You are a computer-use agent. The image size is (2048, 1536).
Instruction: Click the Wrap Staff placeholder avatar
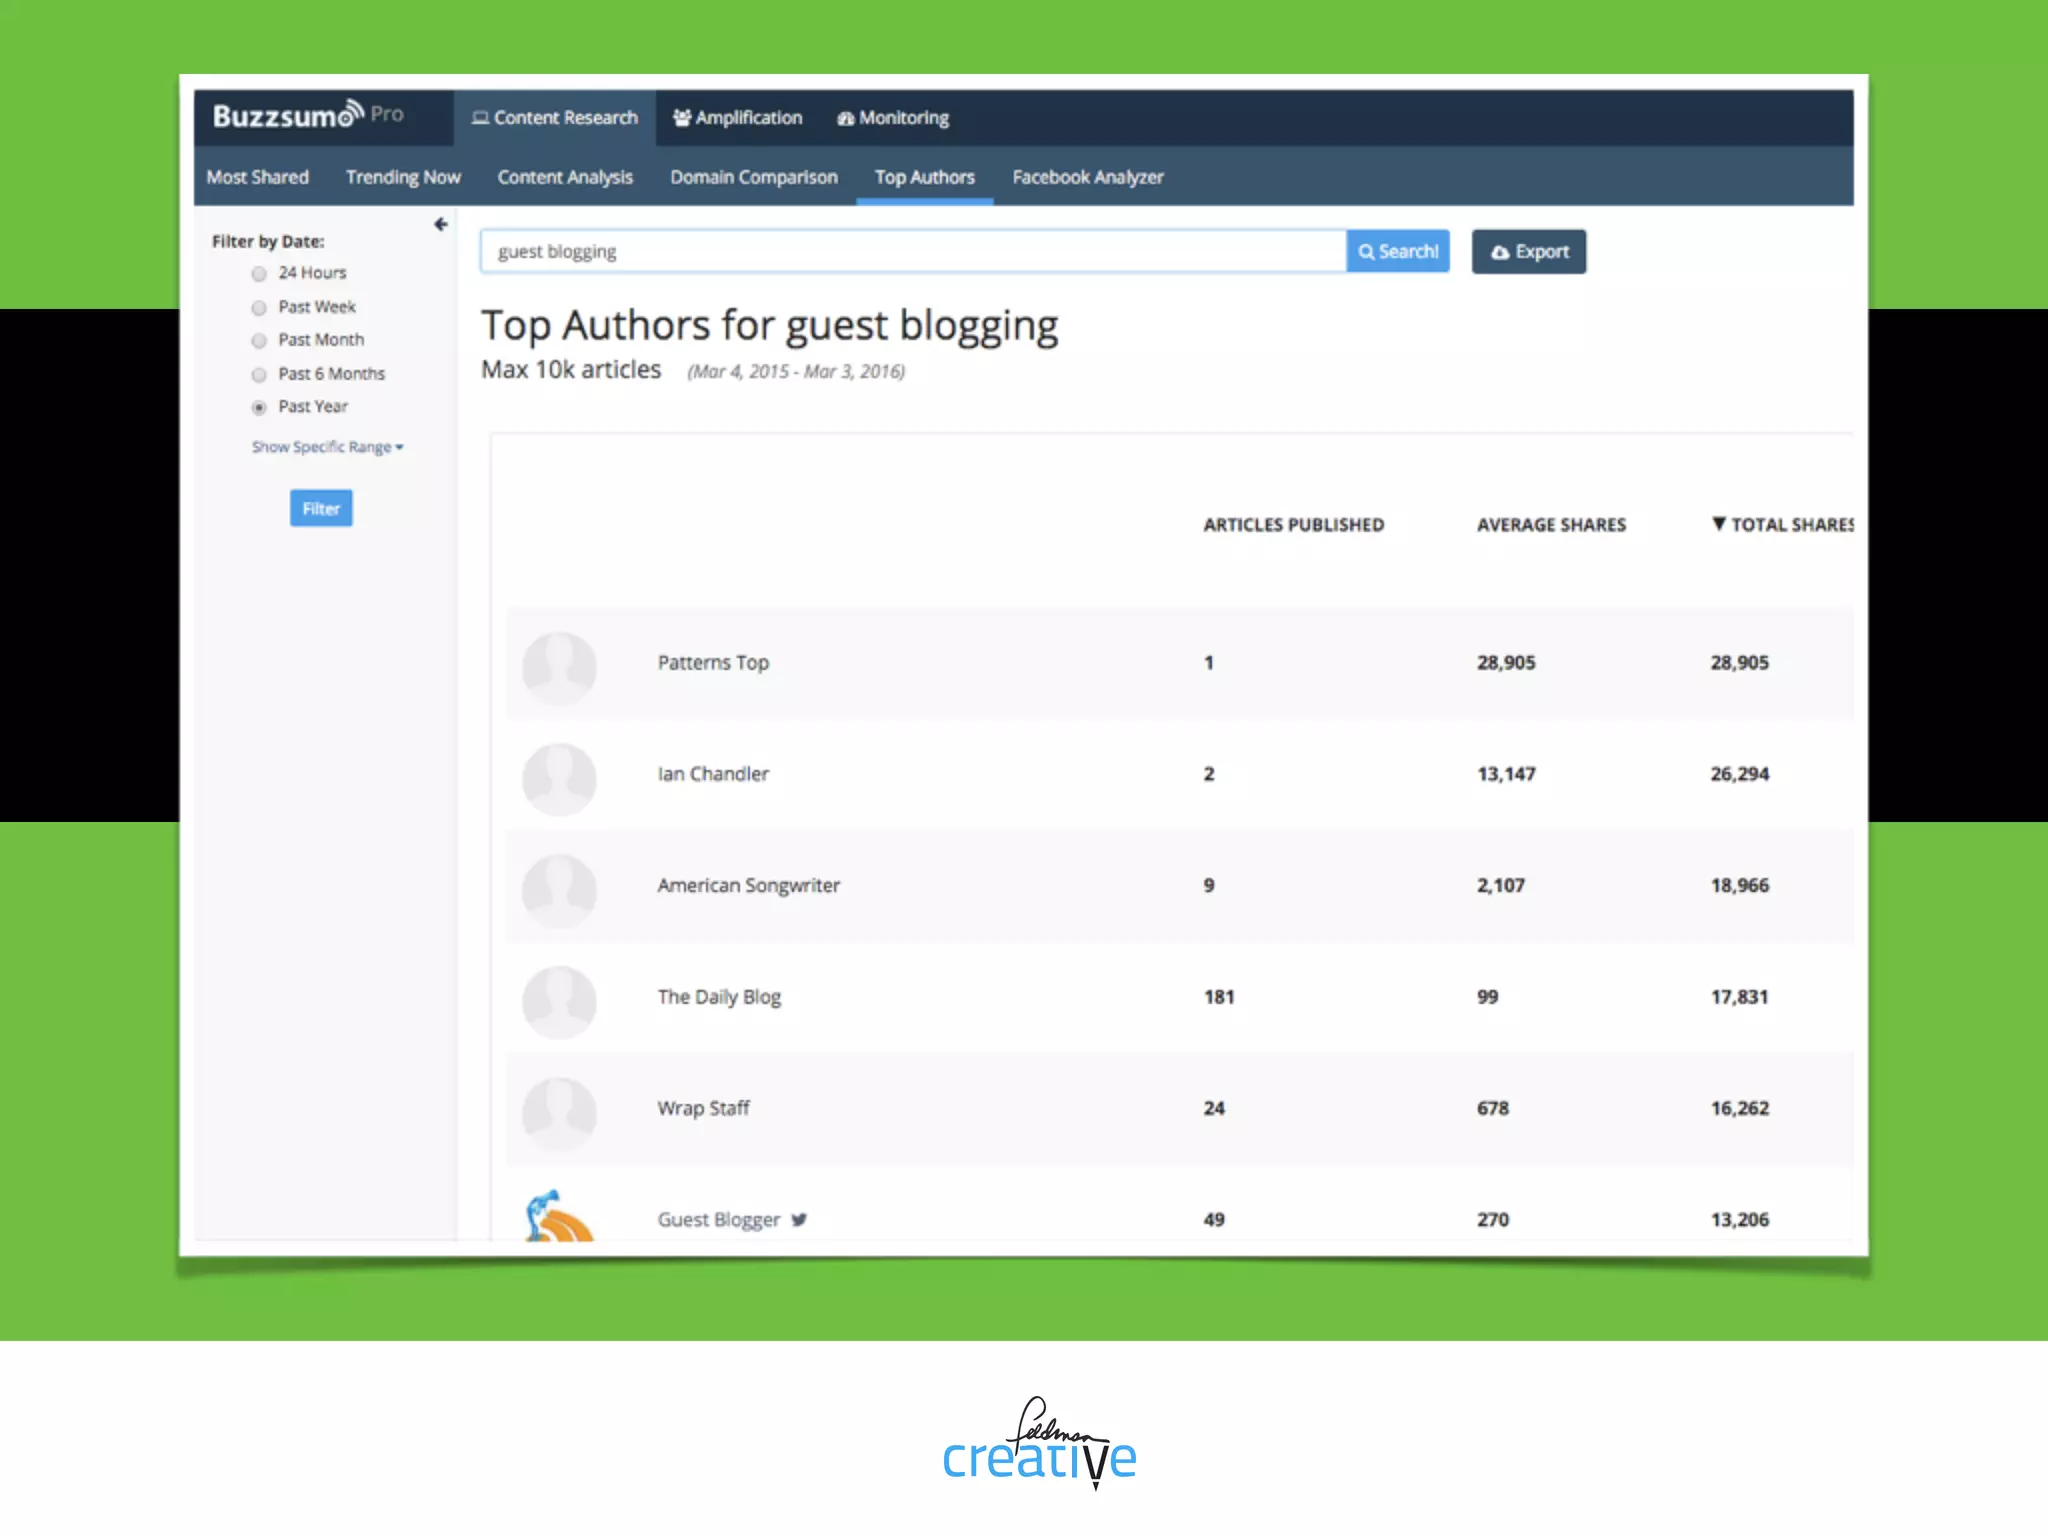click(x=559, y=1112)
